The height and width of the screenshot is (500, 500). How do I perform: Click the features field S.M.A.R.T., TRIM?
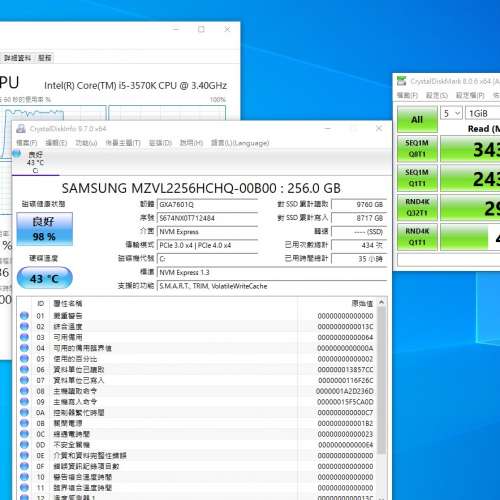tap(272, 286)
